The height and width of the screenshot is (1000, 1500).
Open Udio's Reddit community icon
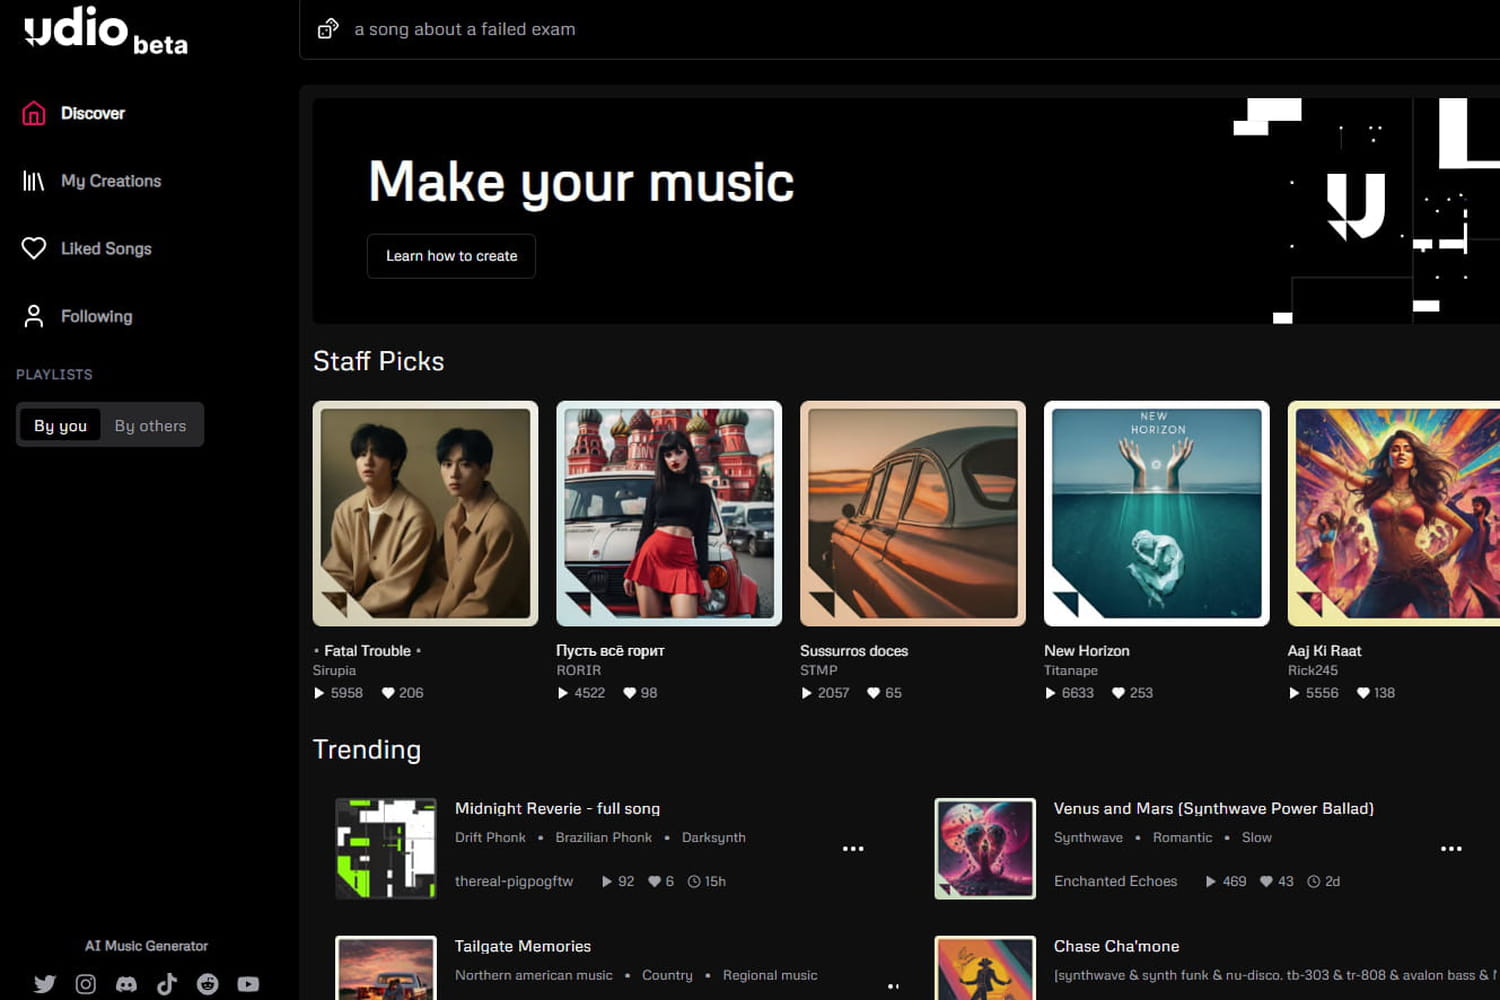[x=208, y=984]
